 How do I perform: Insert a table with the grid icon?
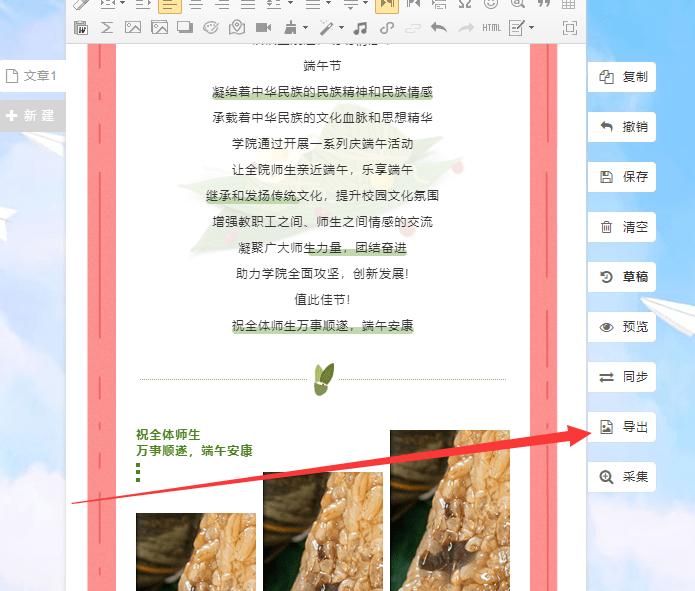[x=568, y=4]
